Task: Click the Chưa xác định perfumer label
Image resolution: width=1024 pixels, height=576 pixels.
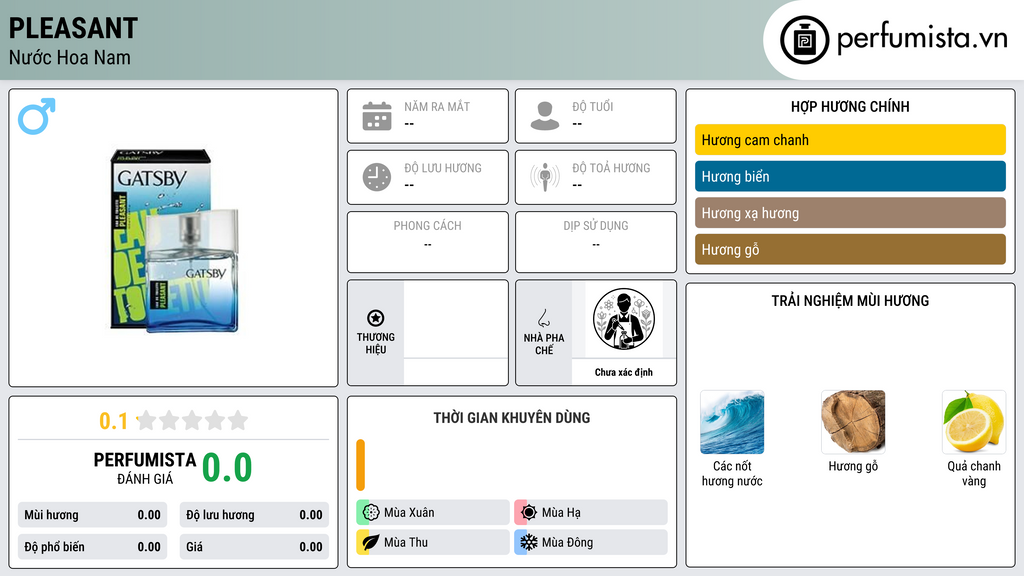Action: pyautogui.click(x=624, y=372)
